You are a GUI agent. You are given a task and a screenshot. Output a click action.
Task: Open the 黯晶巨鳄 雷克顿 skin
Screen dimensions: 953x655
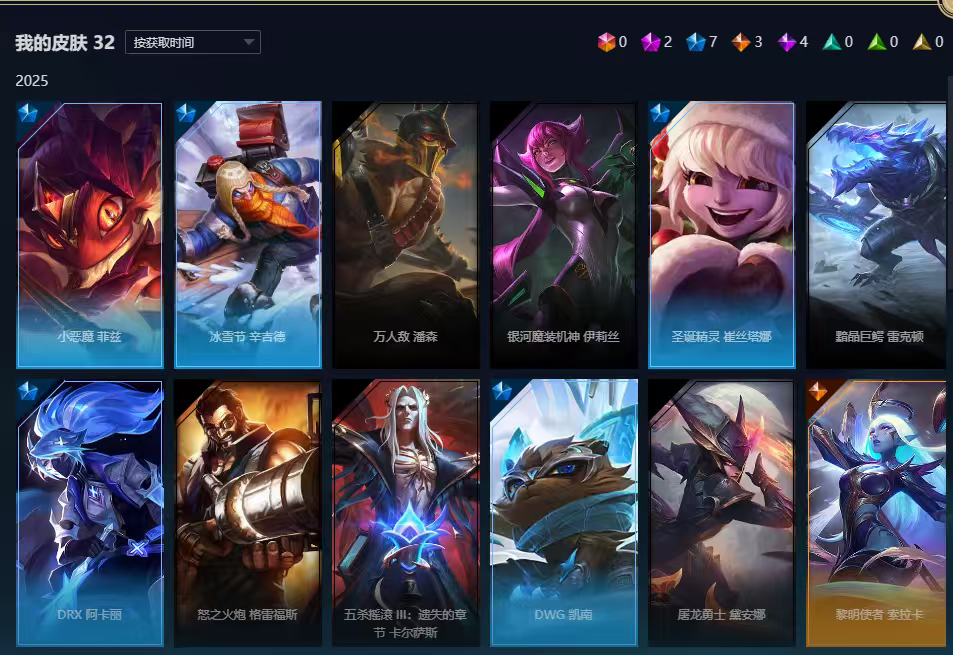click(876, 235)
